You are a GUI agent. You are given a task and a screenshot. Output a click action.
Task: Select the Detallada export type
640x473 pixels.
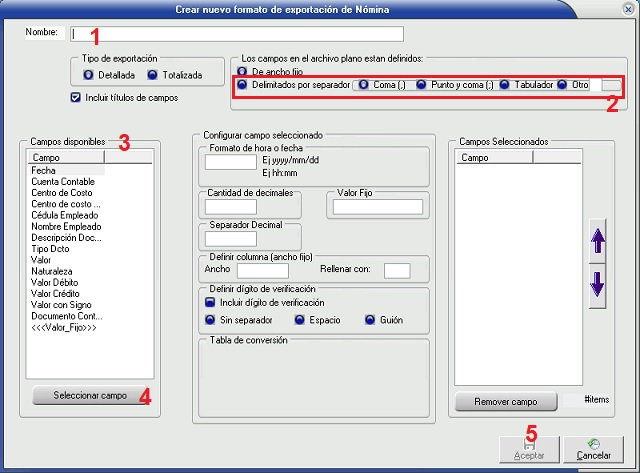[89, 74]
